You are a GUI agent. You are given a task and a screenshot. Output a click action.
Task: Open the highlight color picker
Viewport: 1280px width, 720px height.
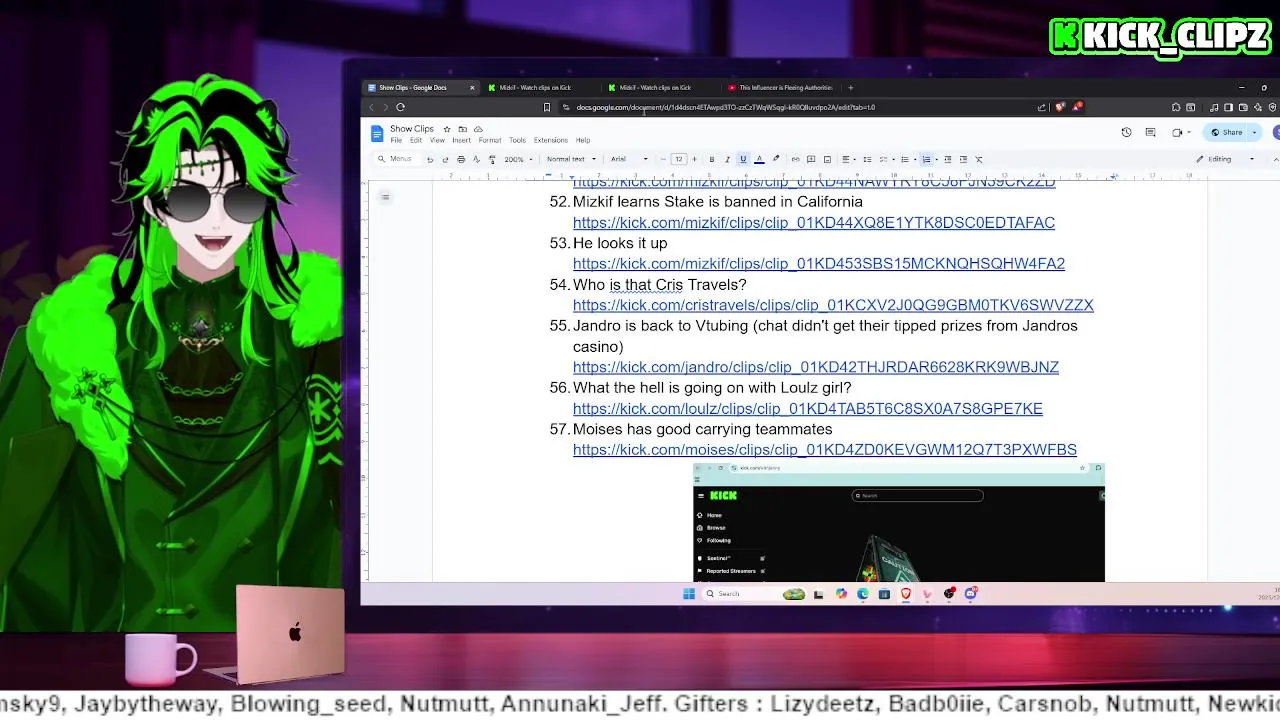click(776, 159)
